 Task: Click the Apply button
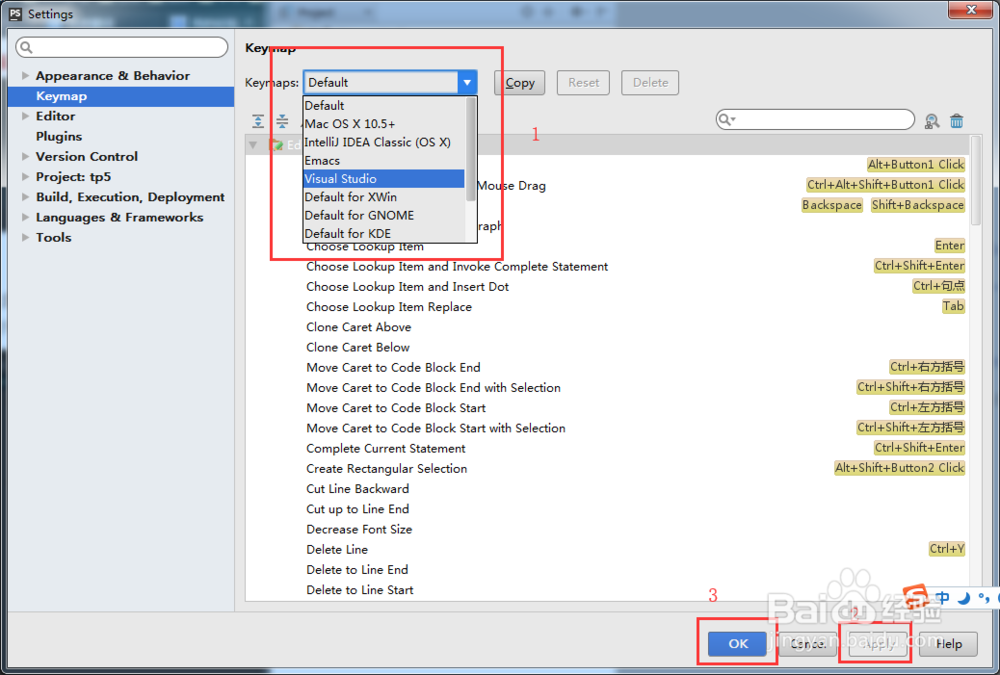[x=878, y=644]
